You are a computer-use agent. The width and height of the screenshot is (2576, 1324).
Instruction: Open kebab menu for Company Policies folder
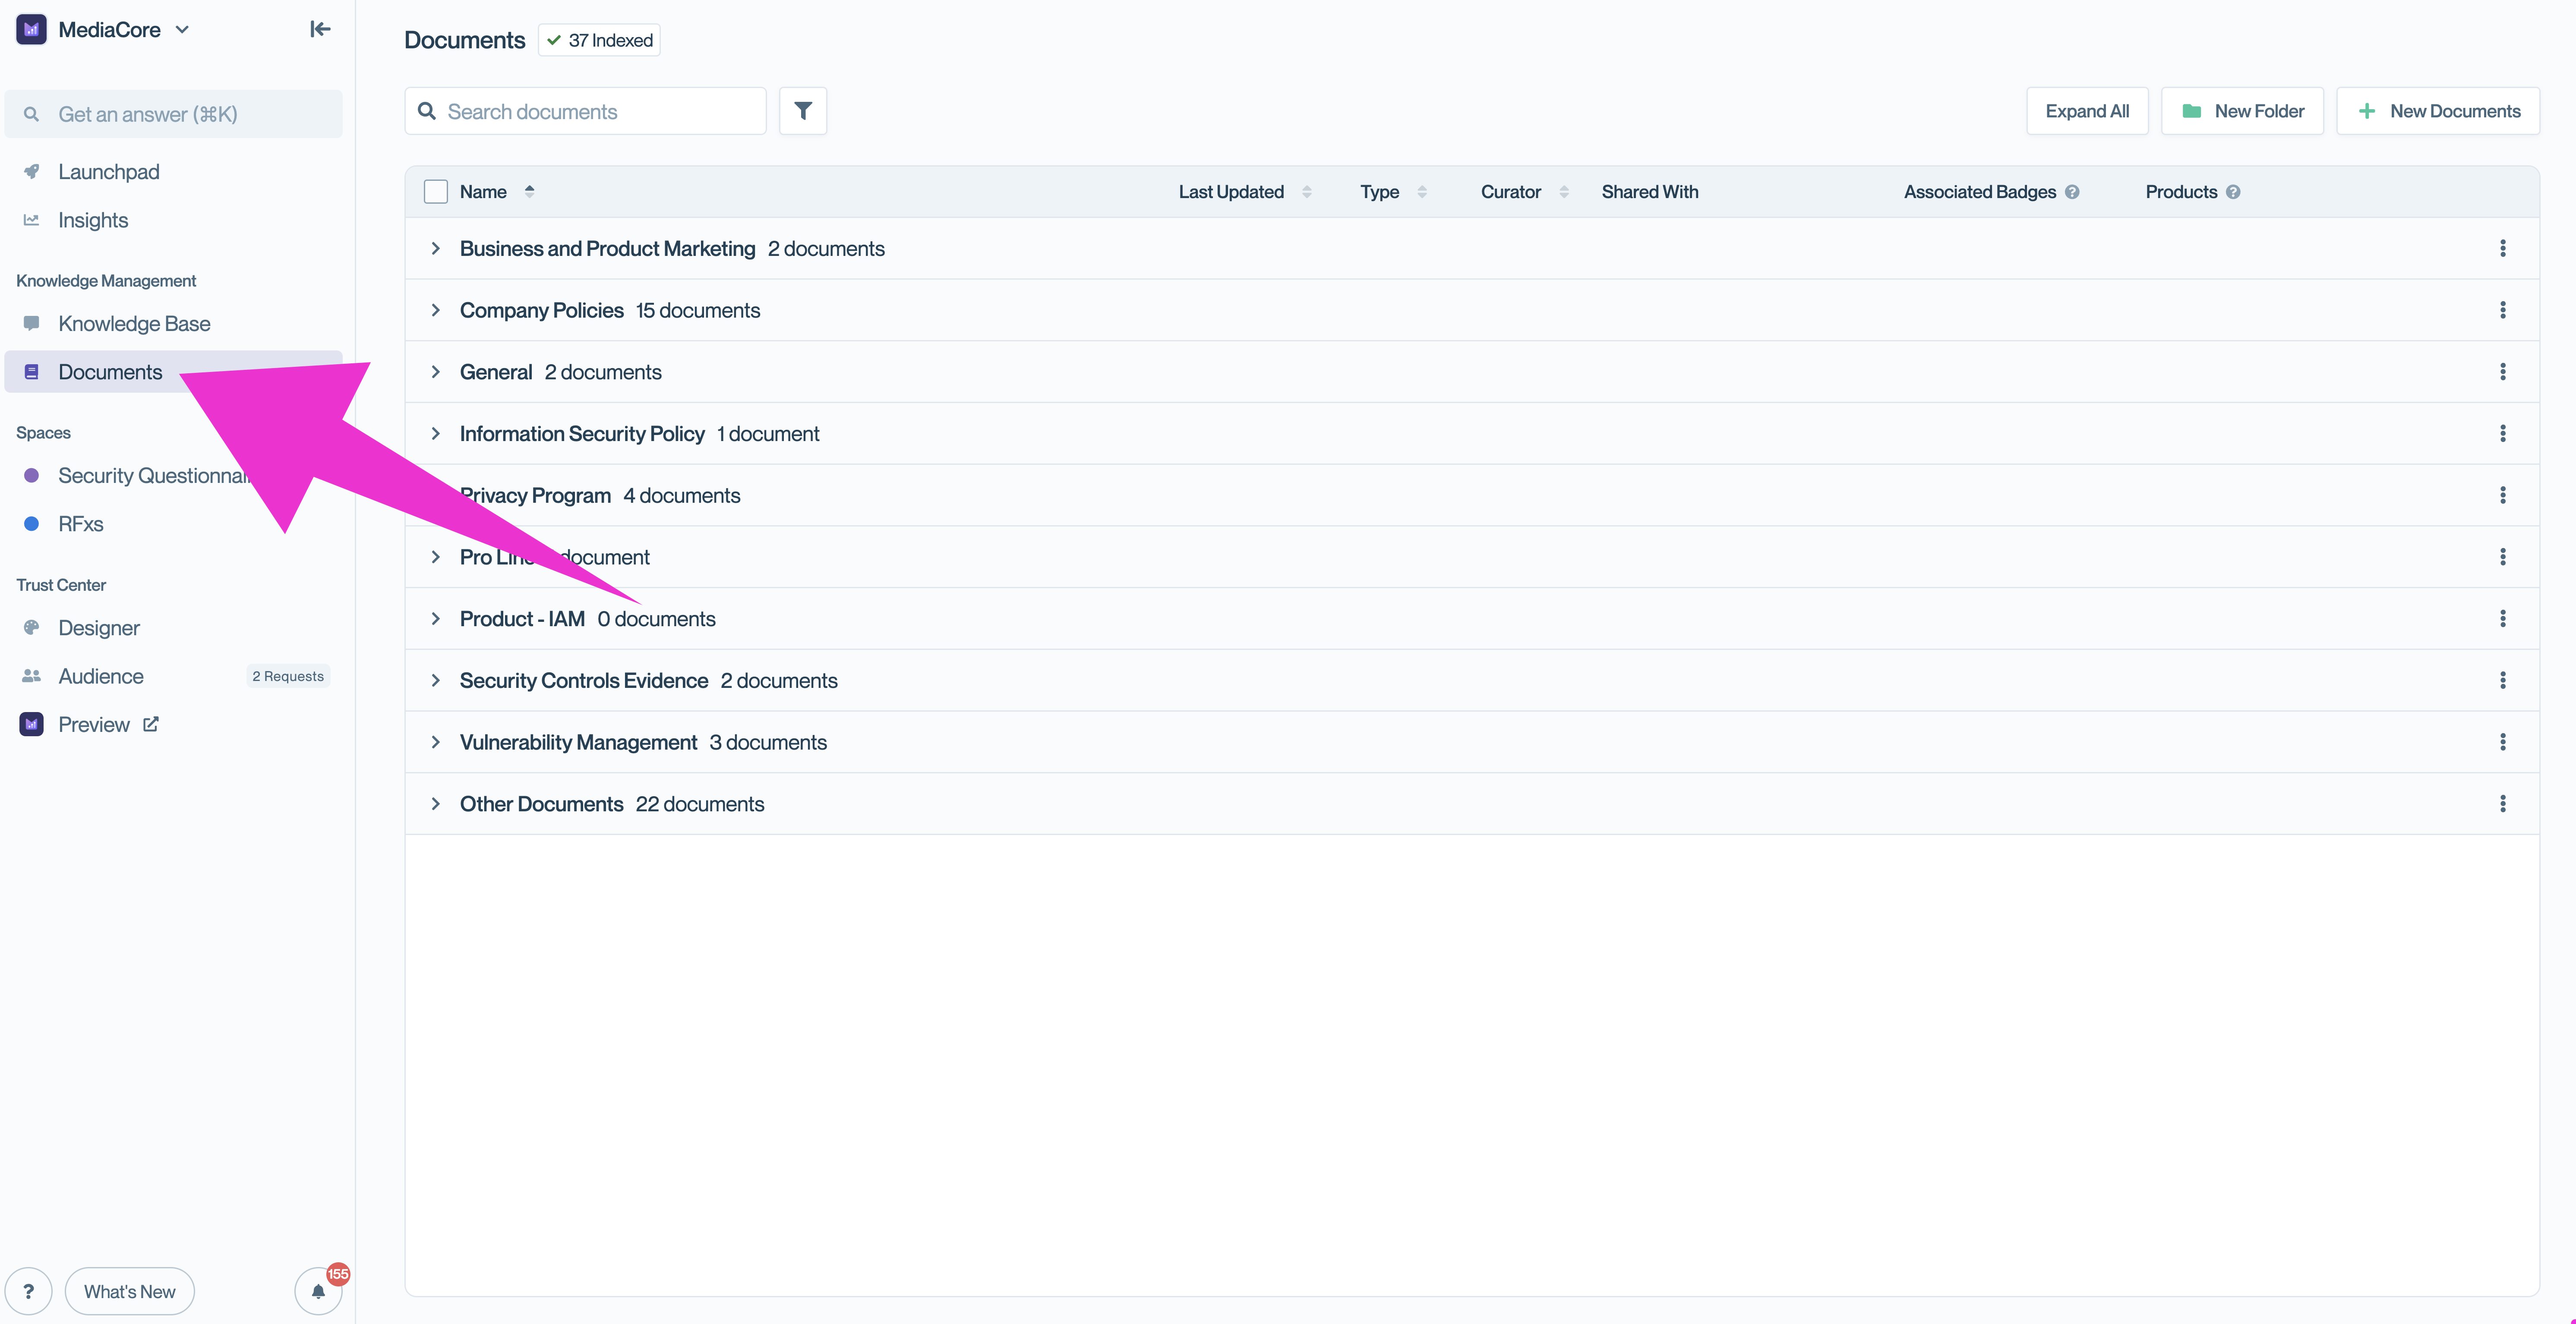click(2502, 310)
